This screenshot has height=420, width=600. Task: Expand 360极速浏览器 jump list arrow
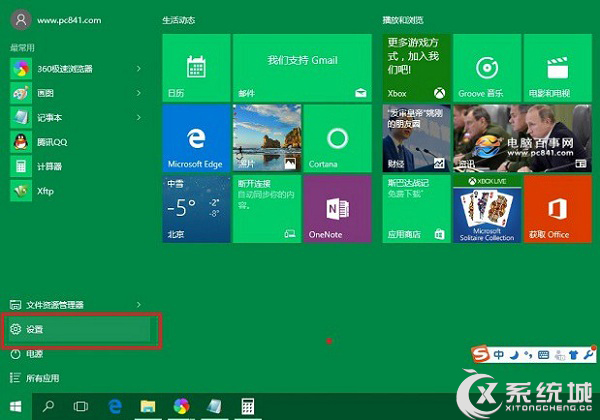point(139,69)
